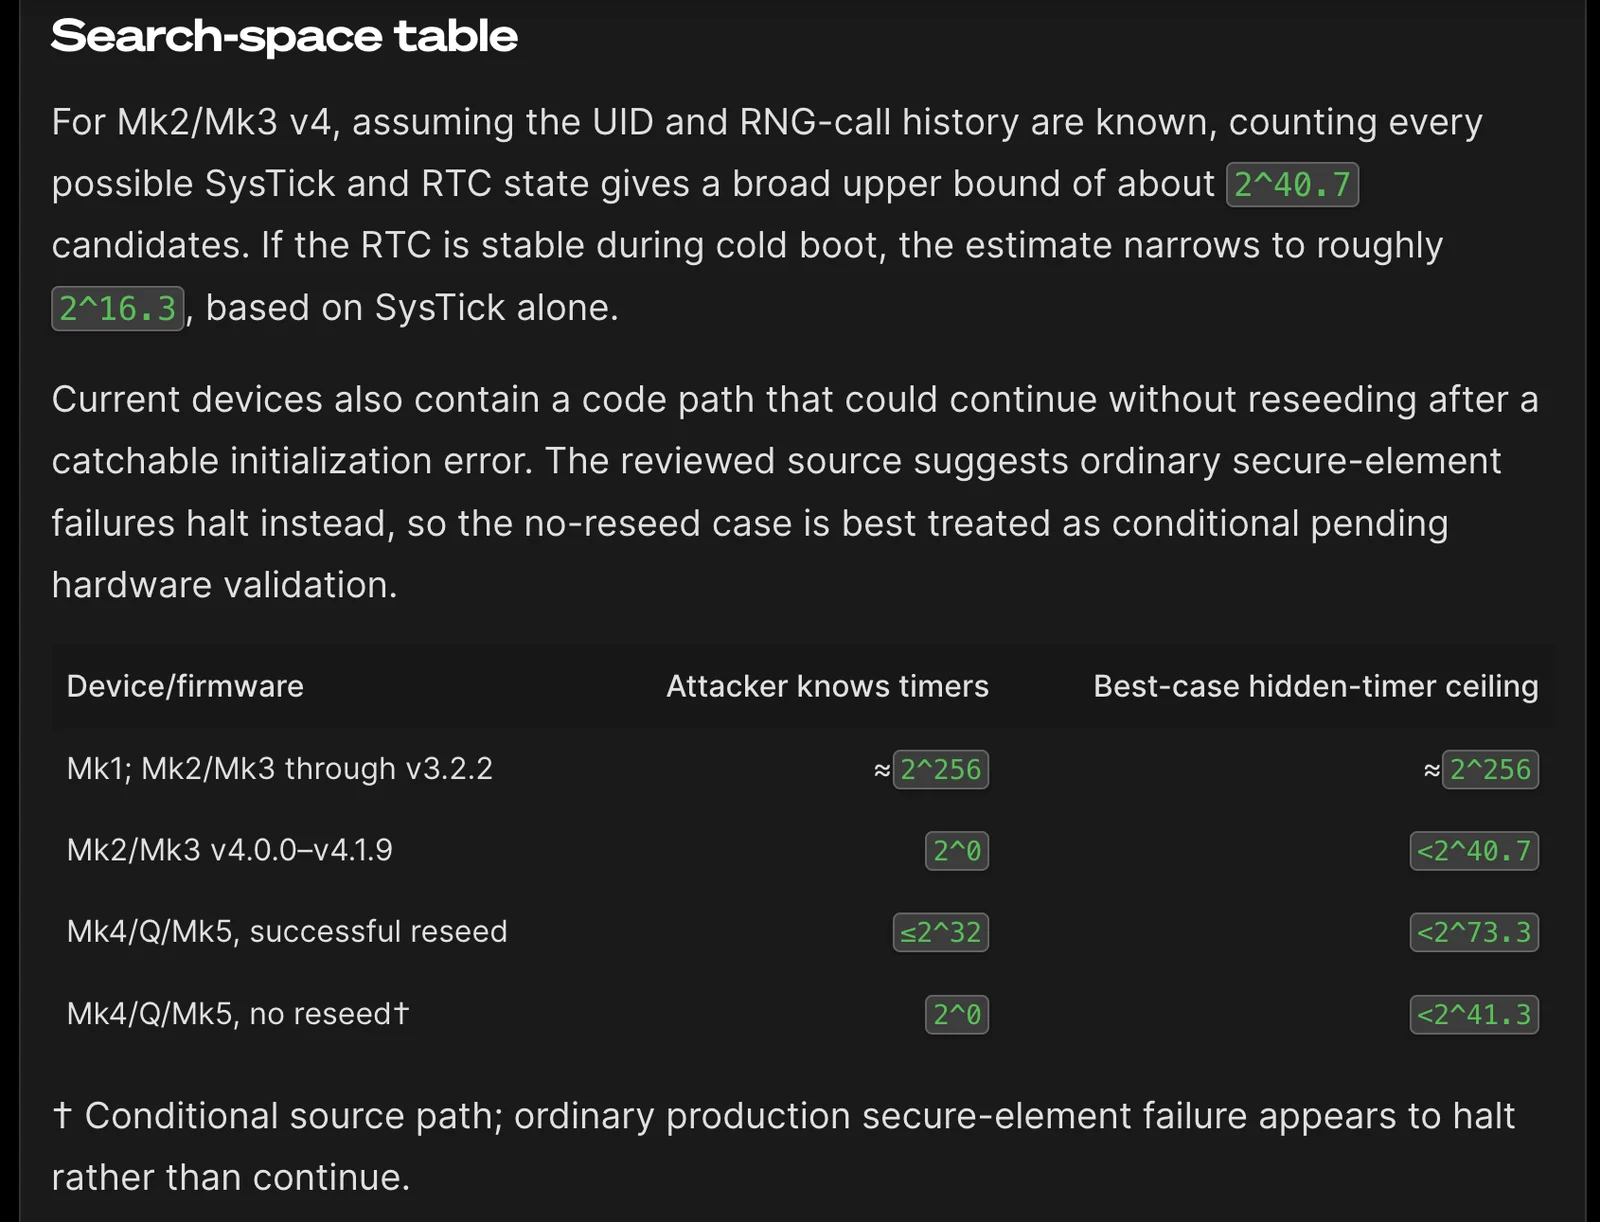Select the 'Best-case hidden-timer ceiling' column header
The width and height of the screenshot is (1600, 1222).
click(x=1315, y=686)
